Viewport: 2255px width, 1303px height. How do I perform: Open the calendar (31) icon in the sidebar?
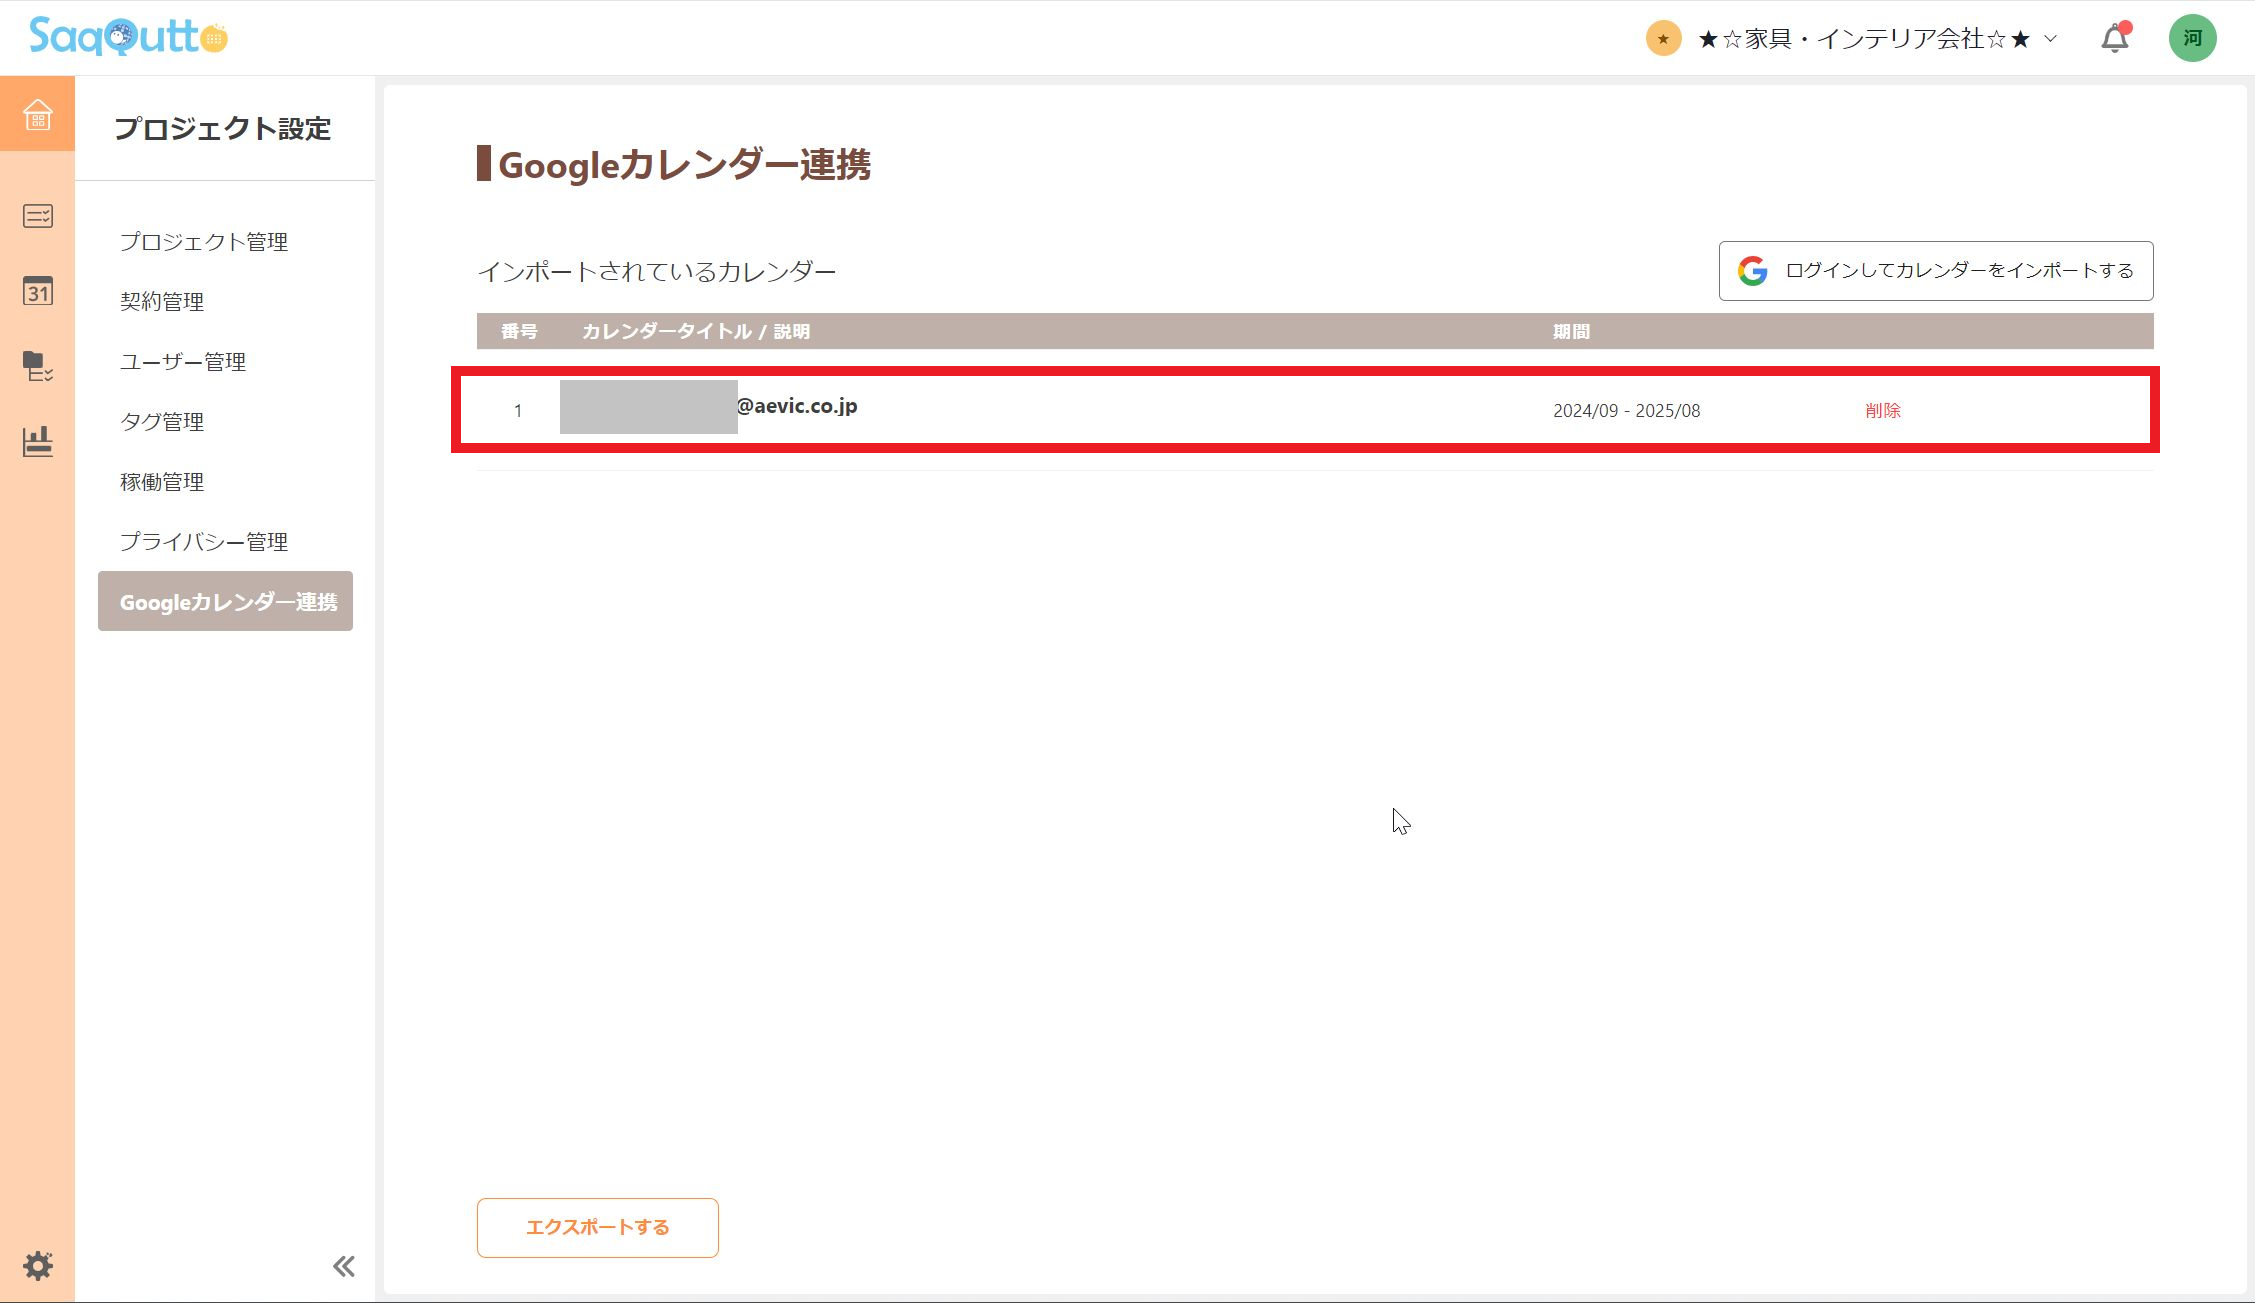coord(37,291)
